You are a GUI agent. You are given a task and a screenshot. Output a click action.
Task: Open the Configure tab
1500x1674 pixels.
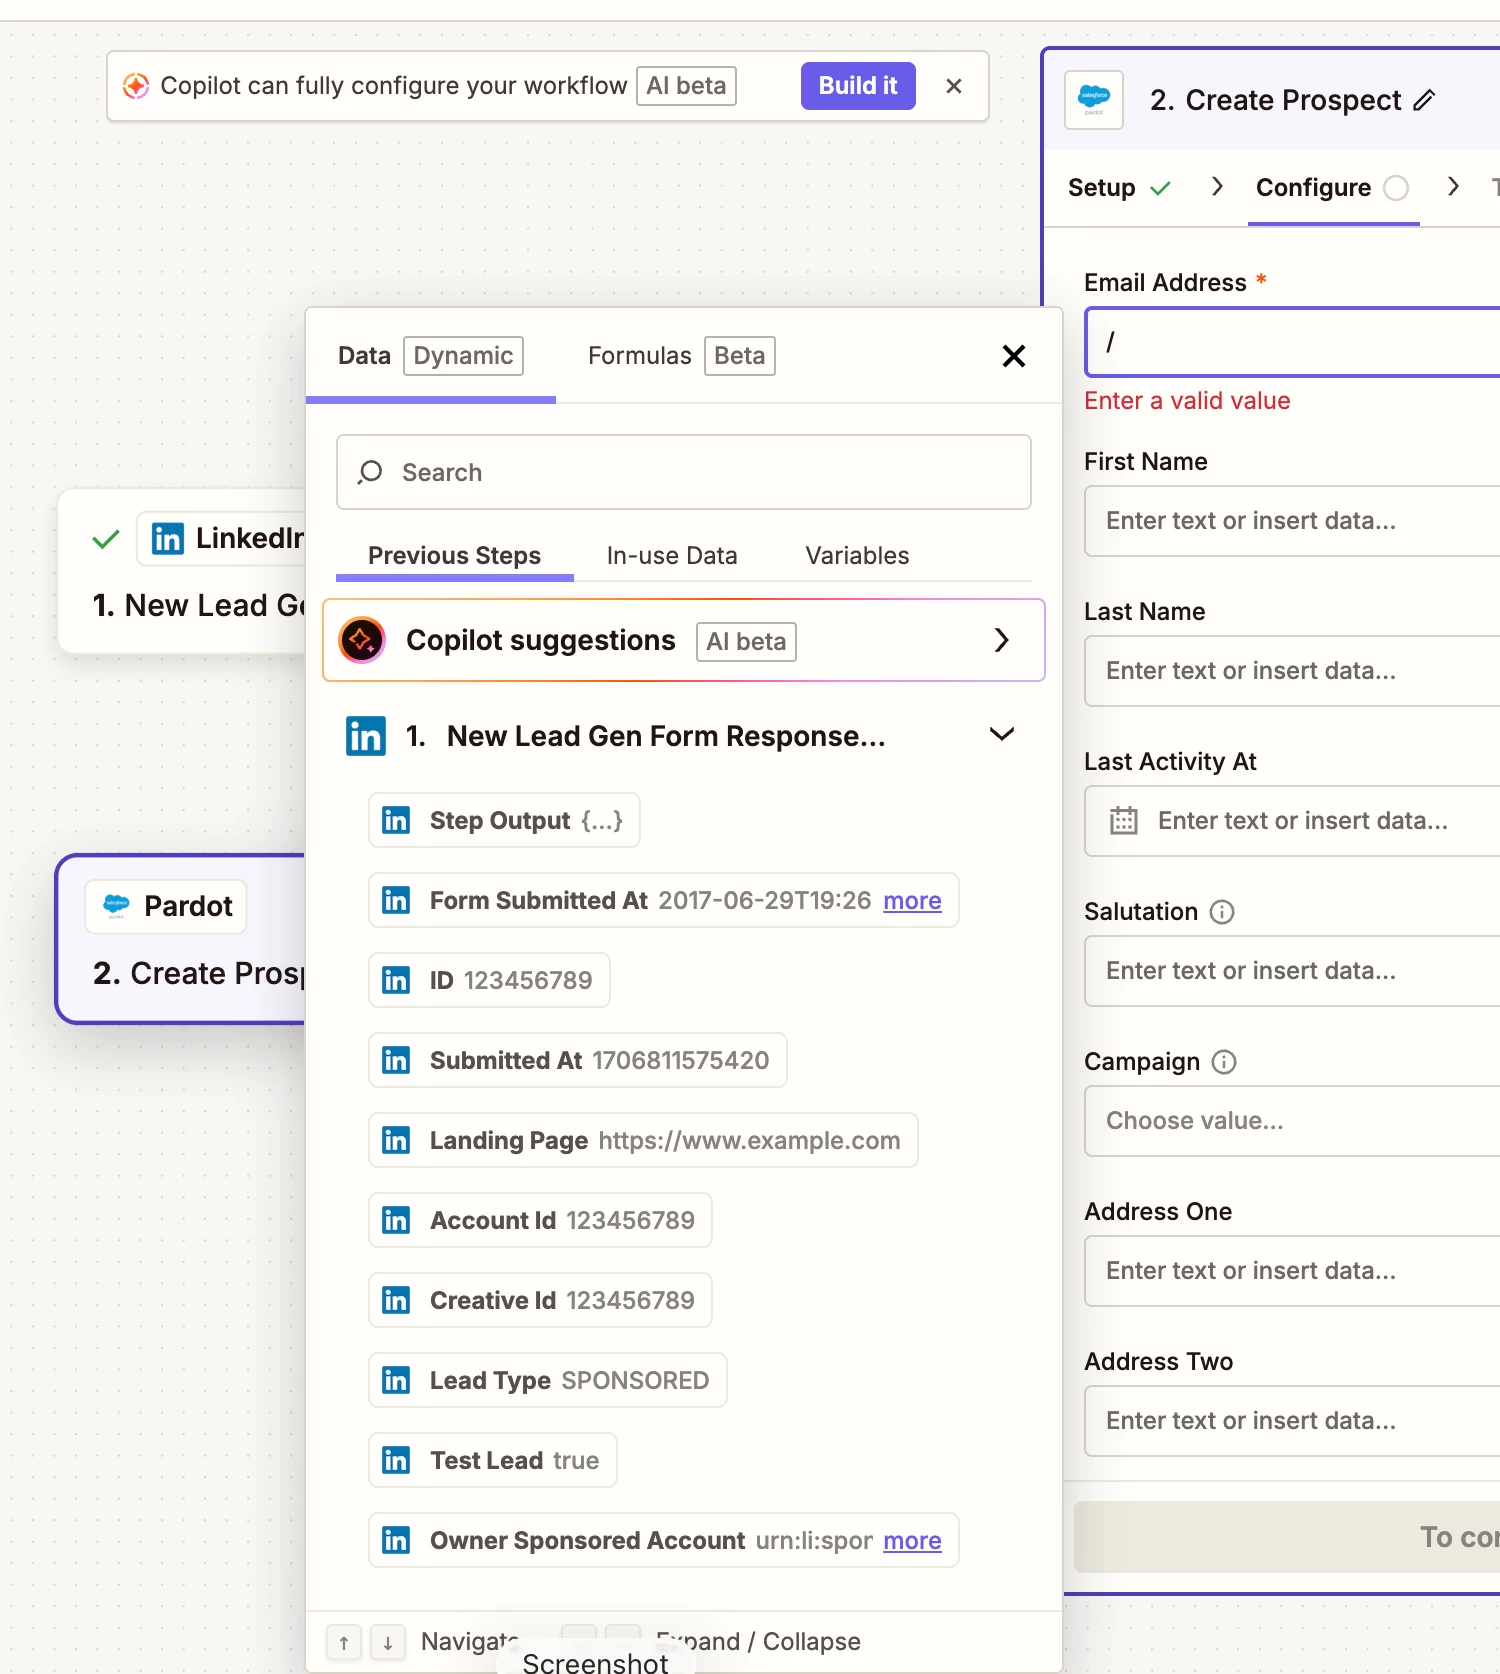click(1332, 188)
